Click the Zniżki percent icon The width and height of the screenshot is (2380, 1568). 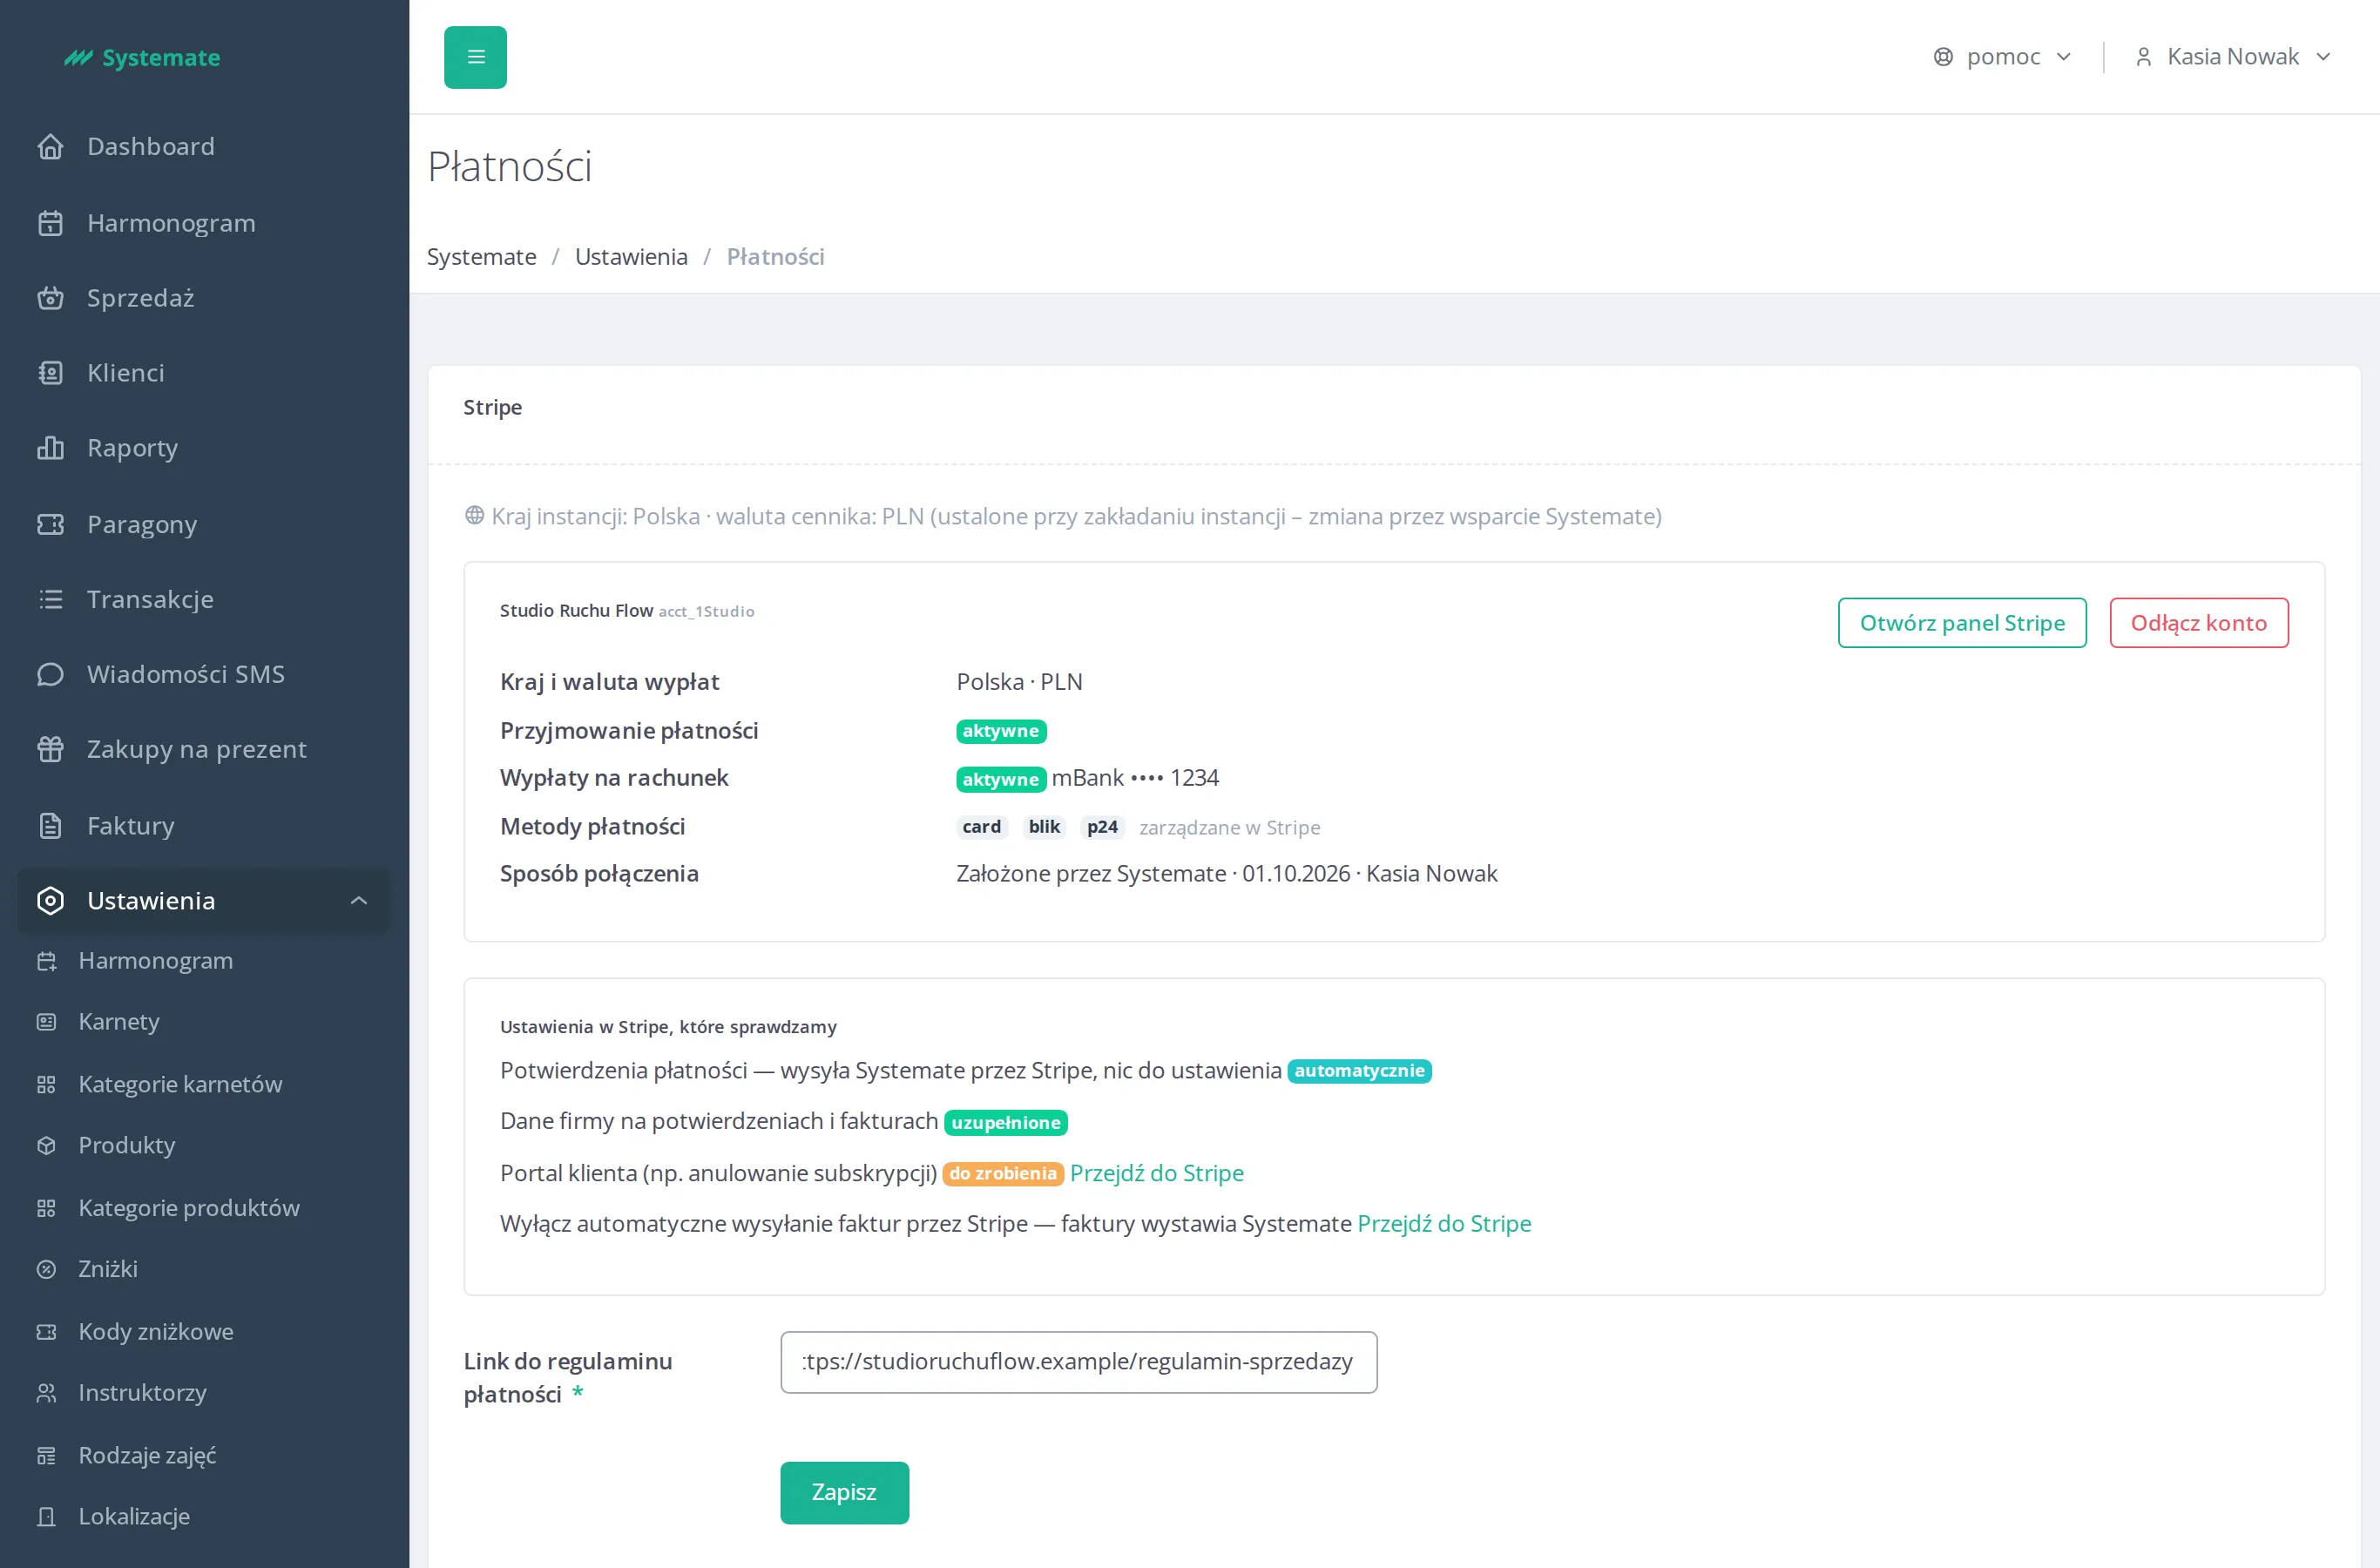click(x=46, y=1270)
